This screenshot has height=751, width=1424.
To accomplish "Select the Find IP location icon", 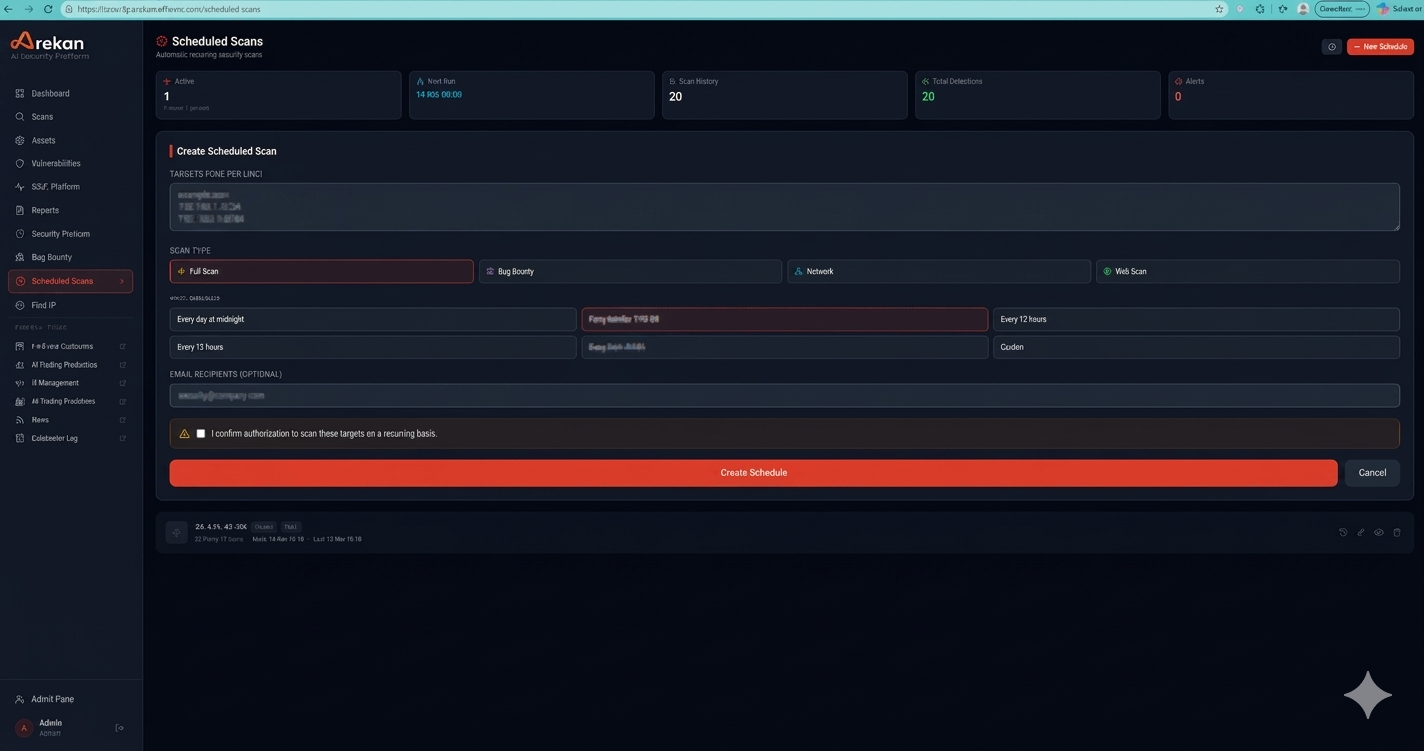I will coord(20,305).
